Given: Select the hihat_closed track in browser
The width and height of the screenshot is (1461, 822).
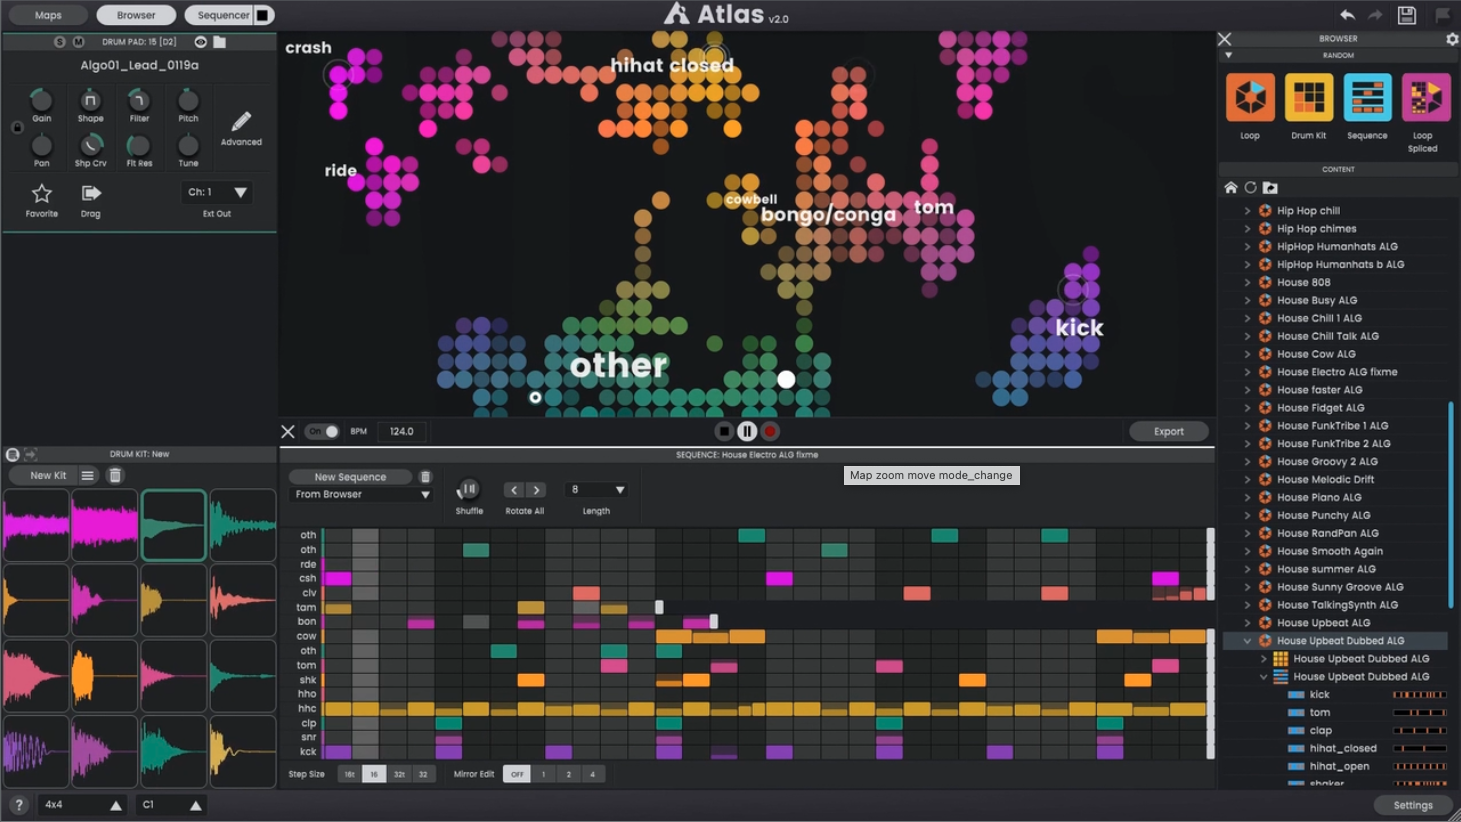Looking at the screenshot, I should pos(1342,749).
